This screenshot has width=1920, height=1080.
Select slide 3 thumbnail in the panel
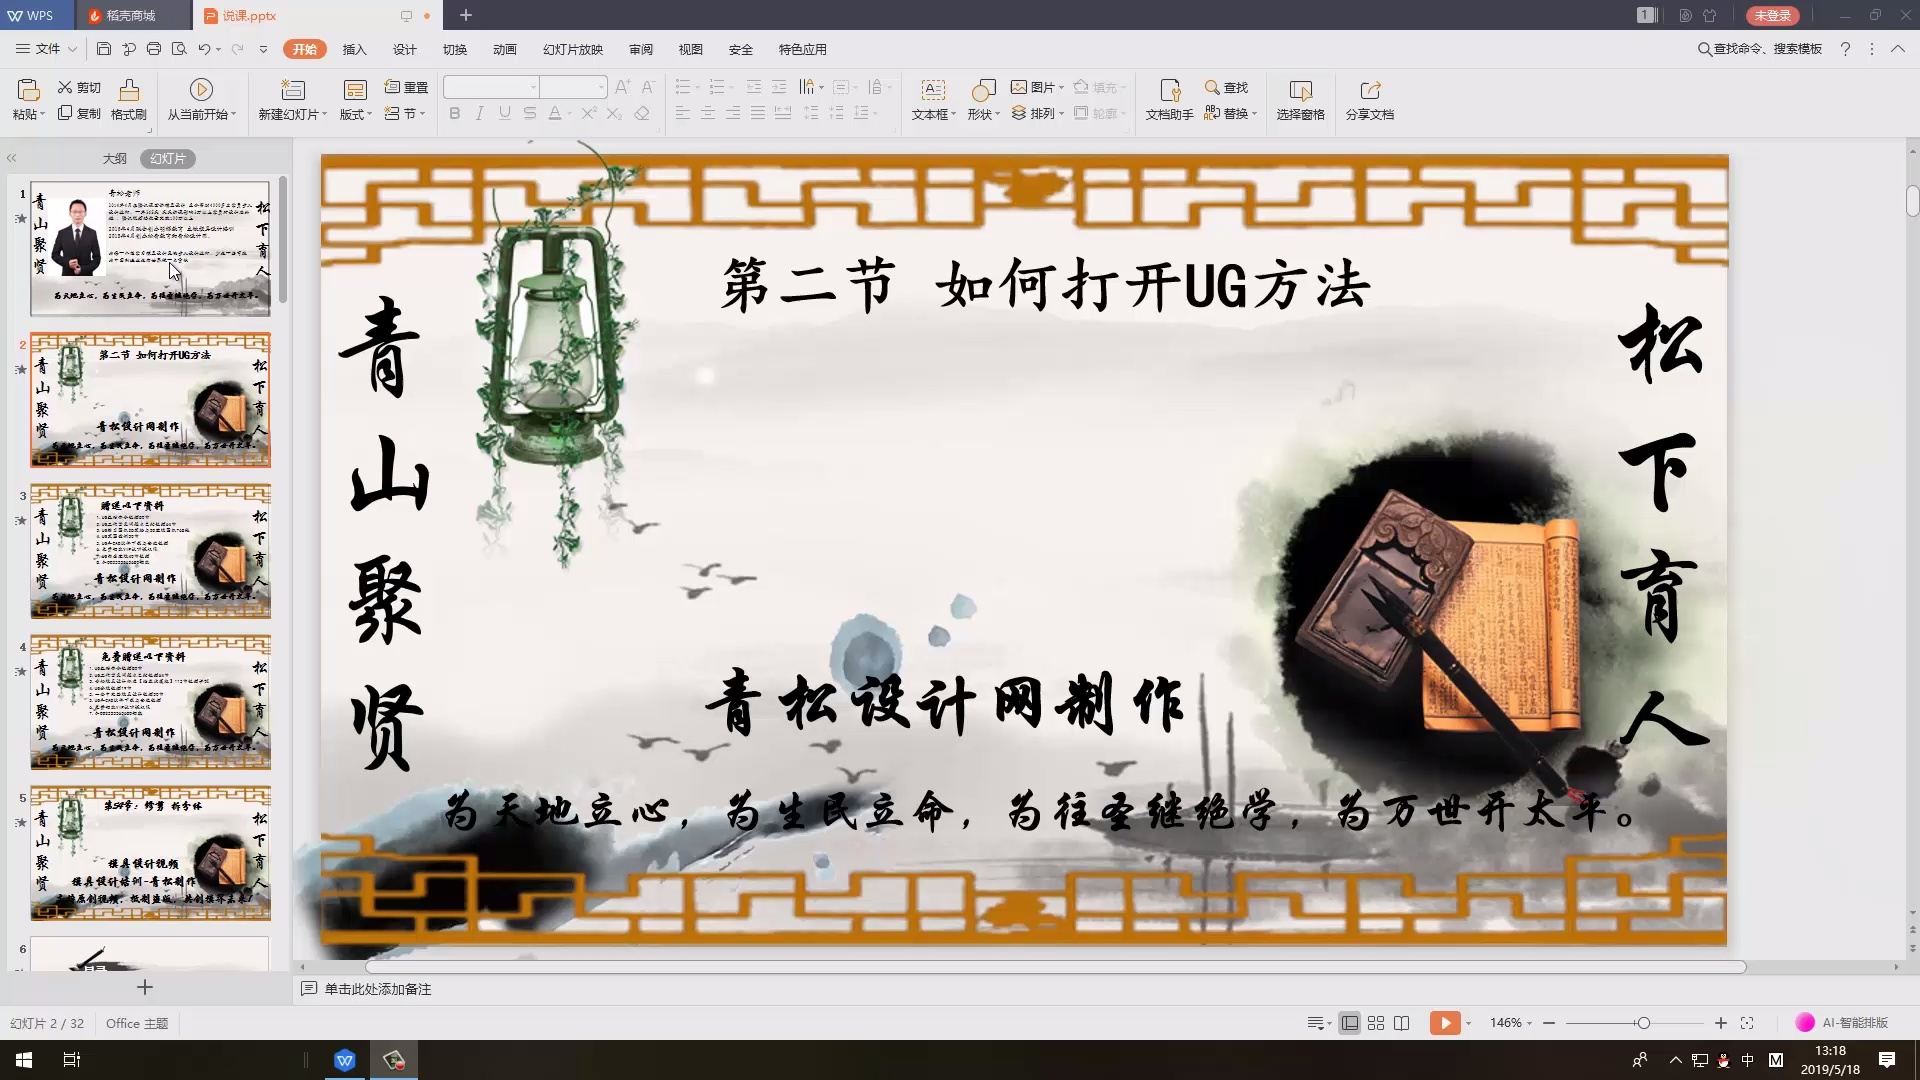[x=150, y=551]
